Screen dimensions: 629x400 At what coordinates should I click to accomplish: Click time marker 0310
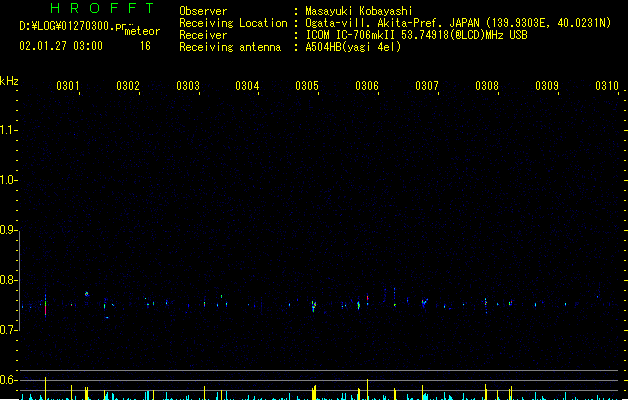click(x=607, y=86)
